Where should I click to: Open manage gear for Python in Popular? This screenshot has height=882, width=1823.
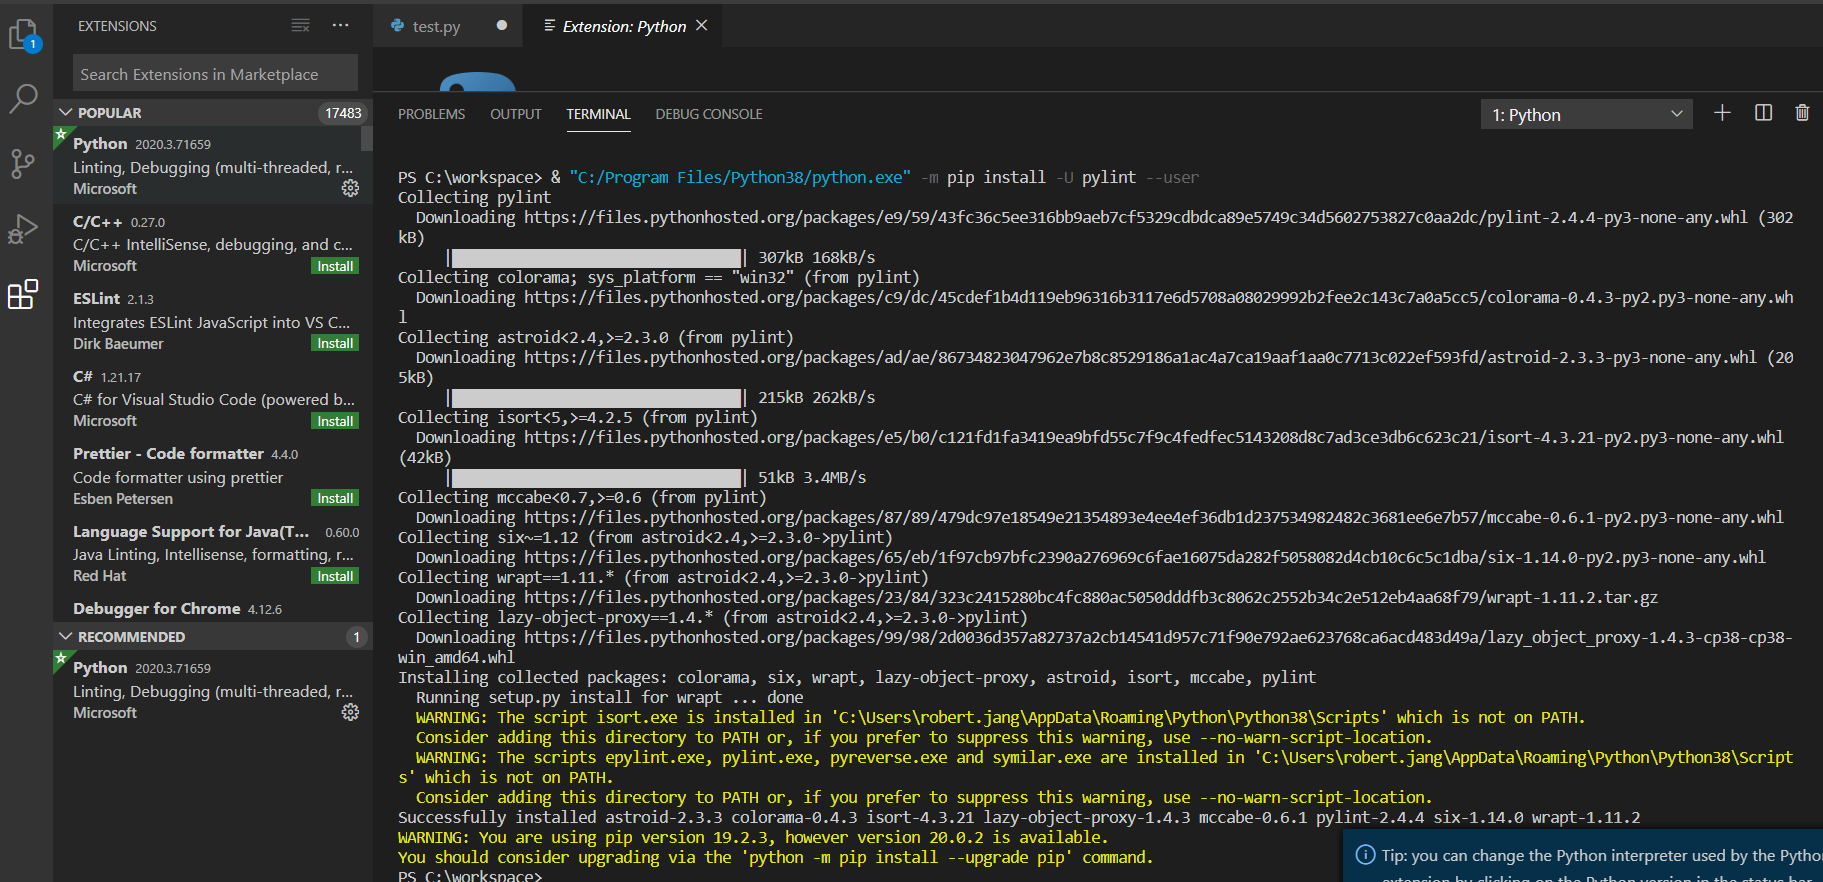click(350, 188)
